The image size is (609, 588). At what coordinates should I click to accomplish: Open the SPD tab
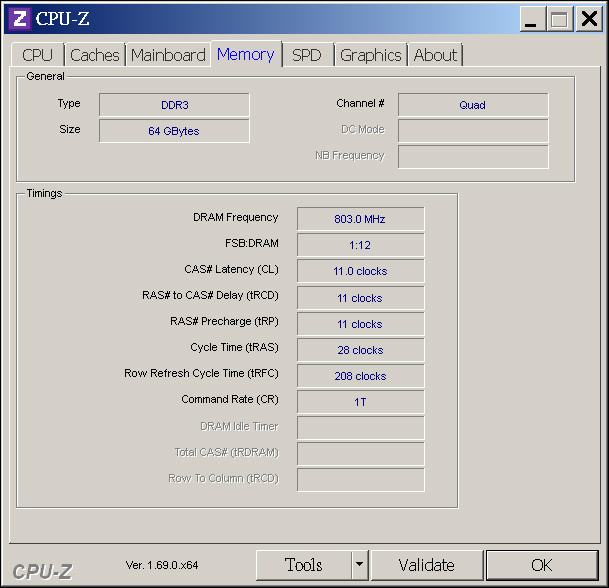[x=307, y=55]
